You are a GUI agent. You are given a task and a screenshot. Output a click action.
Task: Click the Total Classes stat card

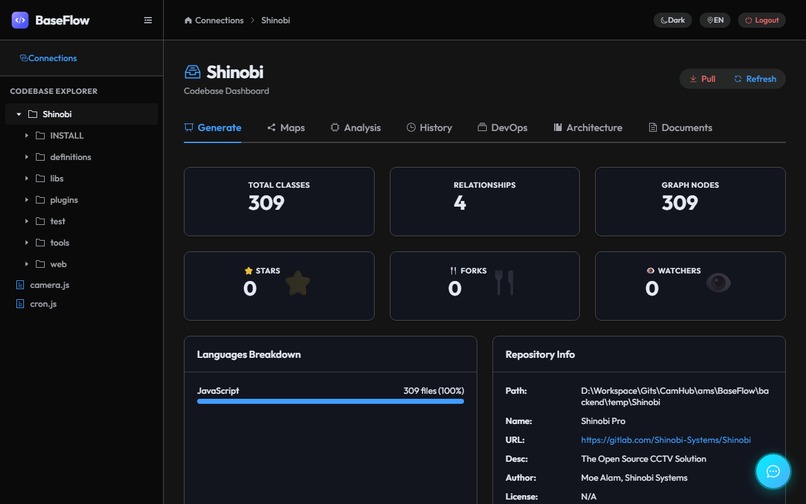[x=279, y=202]
